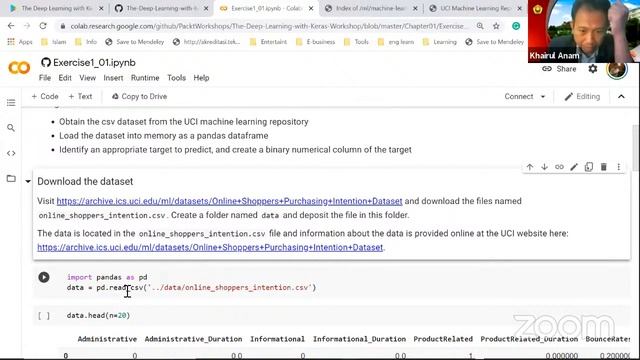
Task: Open the green Grammarly extension icon
Action: click(516, 26)
